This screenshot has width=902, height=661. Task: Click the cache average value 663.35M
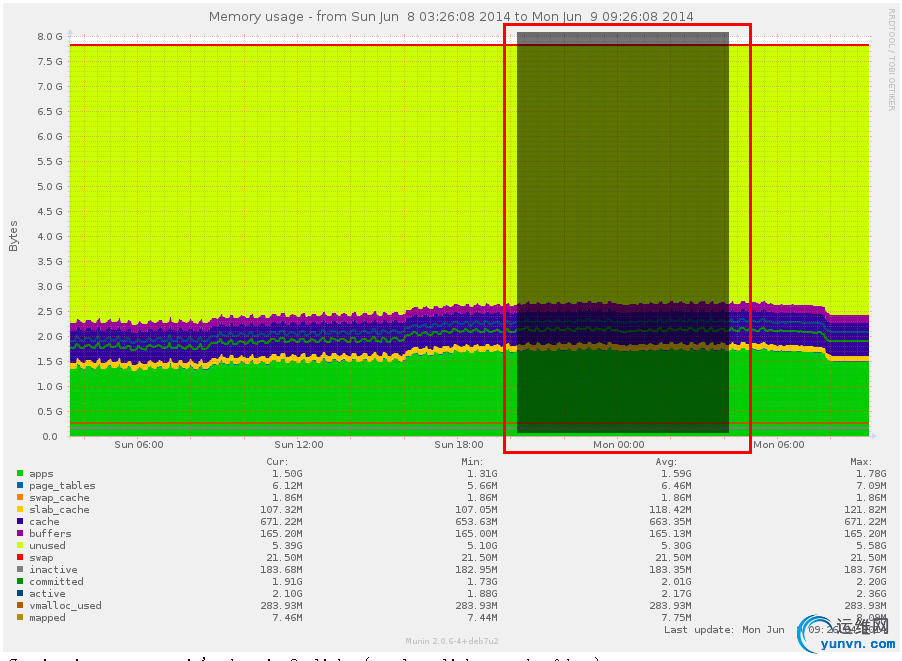pyautogui.click(x=670, y=522)
